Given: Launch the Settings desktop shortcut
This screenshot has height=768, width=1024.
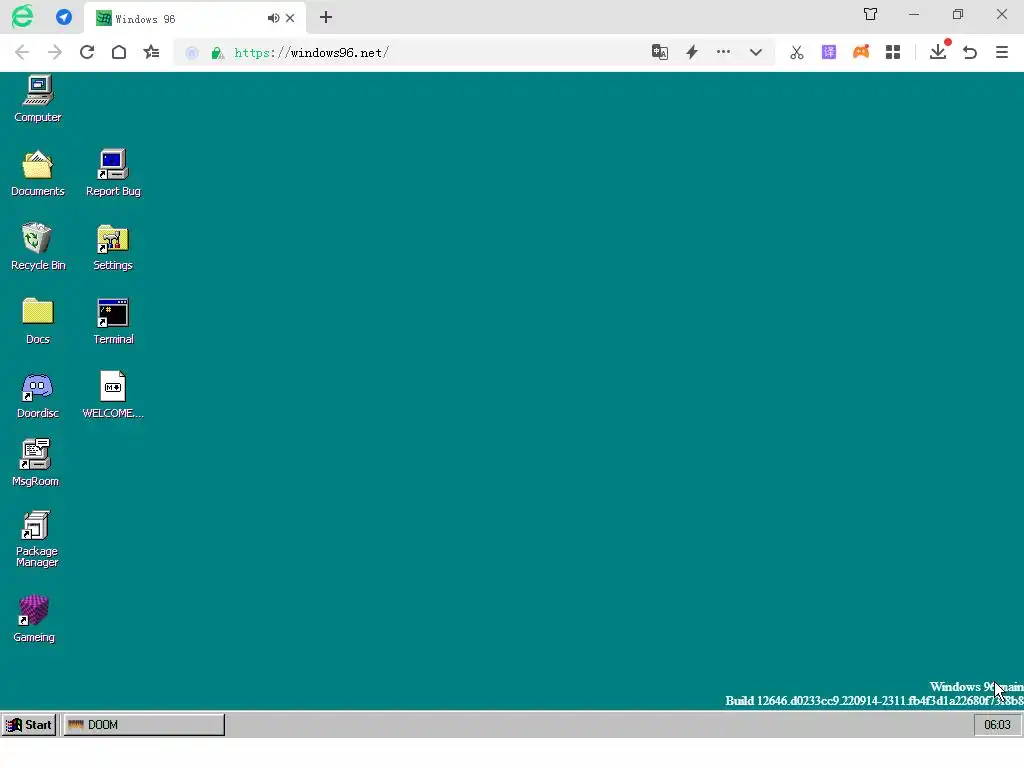Looking at the screenshot, I should click(x=113, y=247).
